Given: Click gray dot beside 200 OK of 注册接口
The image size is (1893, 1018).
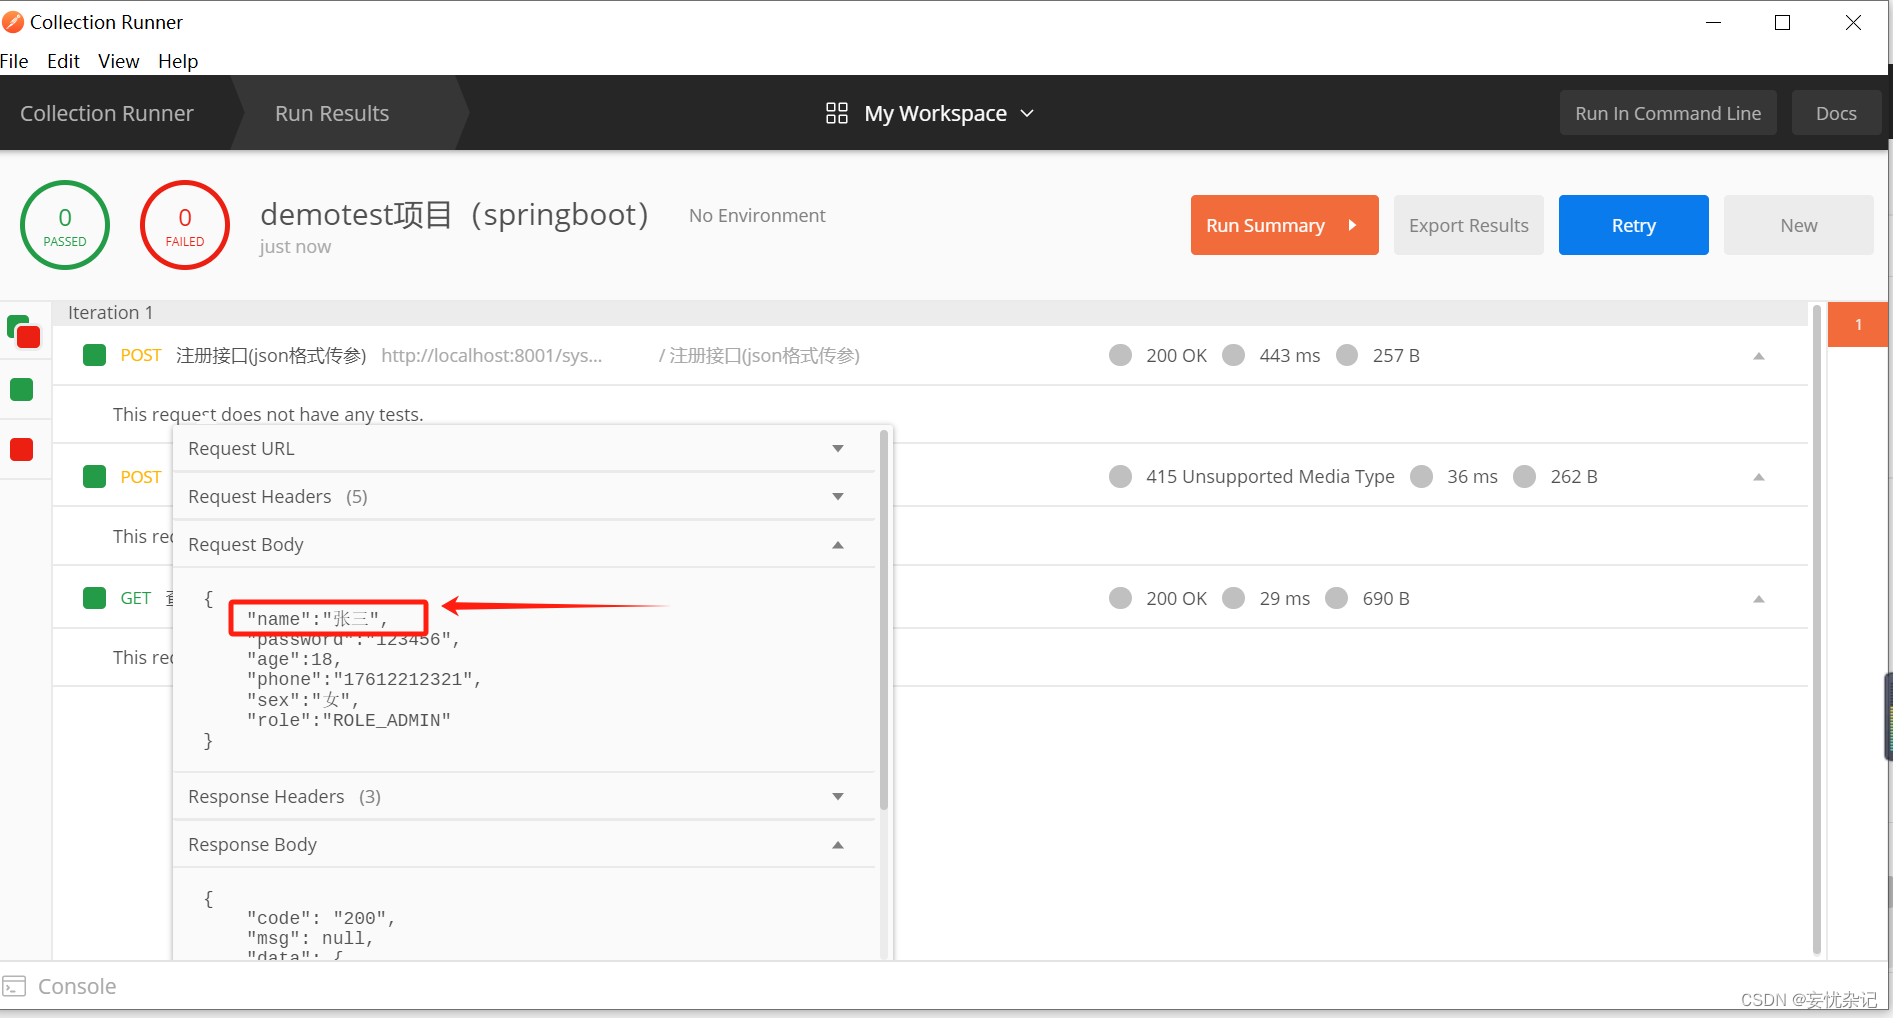Looking at the screenshot, I should 1120,355.
